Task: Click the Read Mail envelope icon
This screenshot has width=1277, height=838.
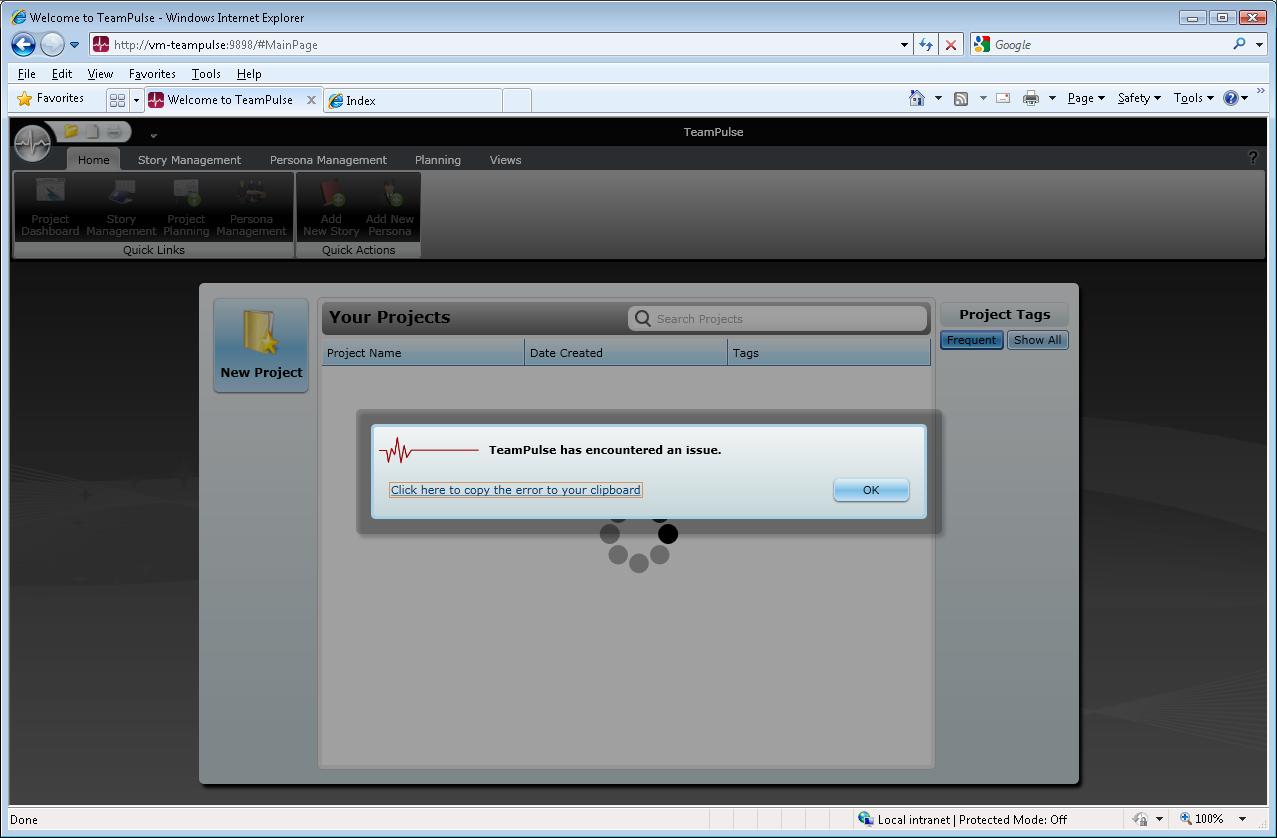Action: point(1003,98)
